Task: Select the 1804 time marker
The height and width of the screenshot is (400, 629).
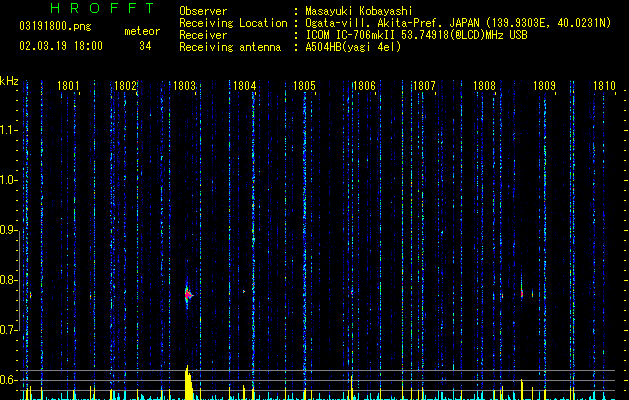Action: click(244, 86)
